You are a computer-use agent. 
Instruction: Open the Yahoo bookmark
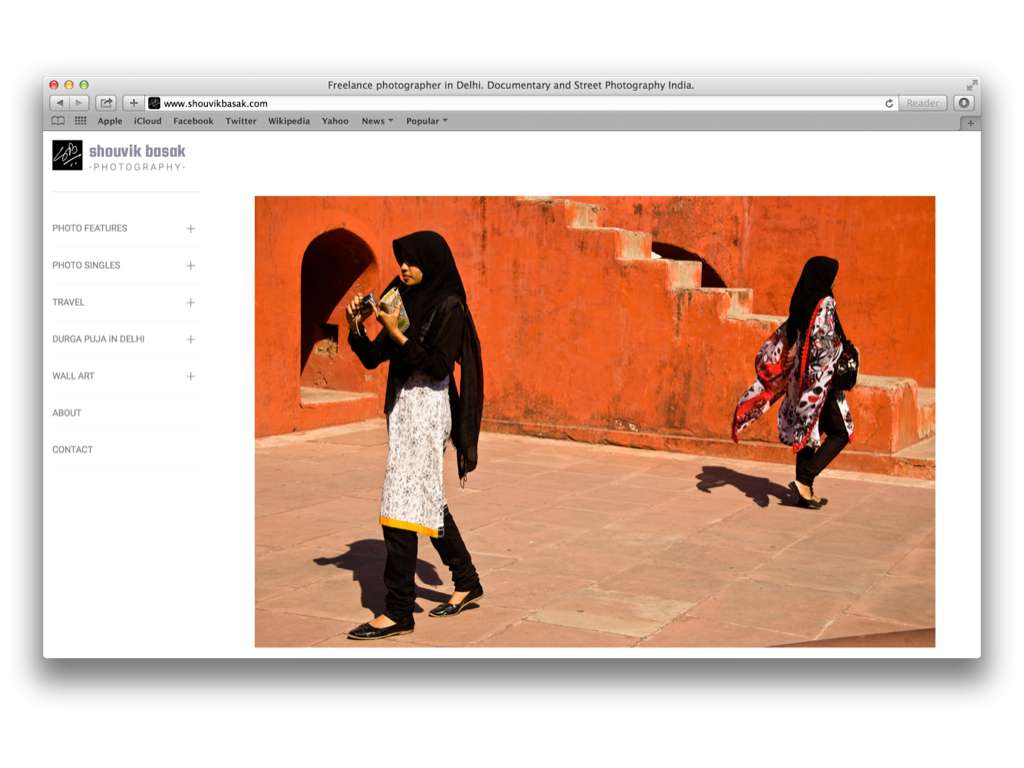coord(335,121)
